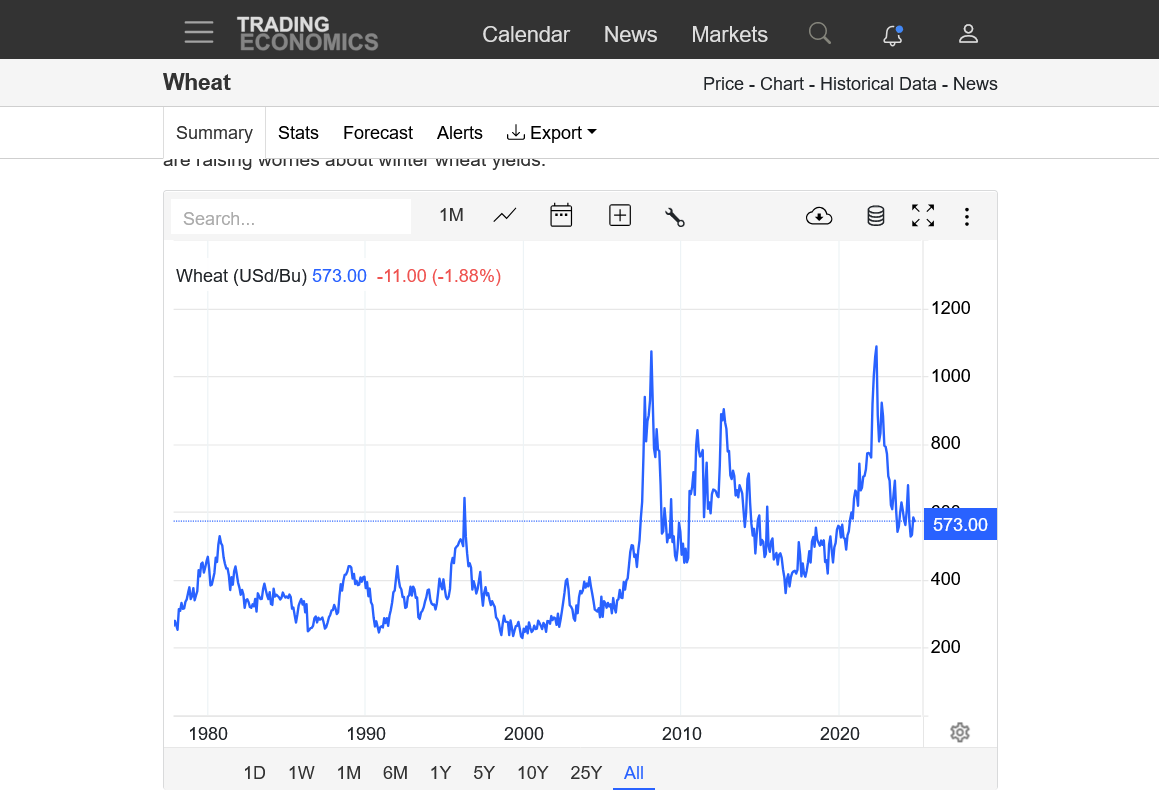Screen dimensions: 1159x807
Task: Change chart type with line icon
Action: [505, 215]
